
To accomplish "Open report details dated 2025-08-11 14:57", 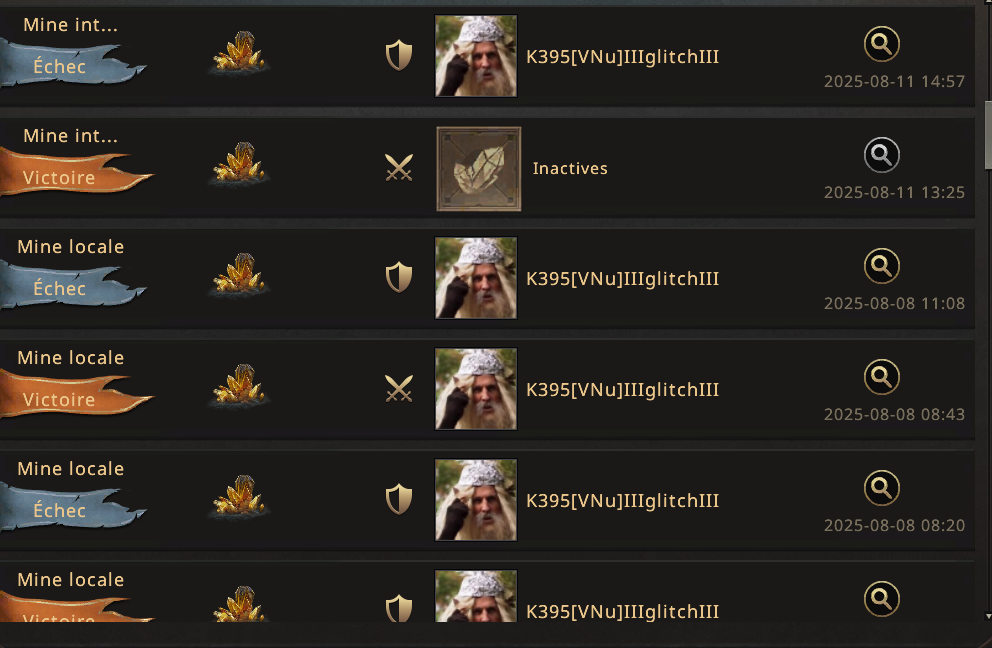I will 881,44.
